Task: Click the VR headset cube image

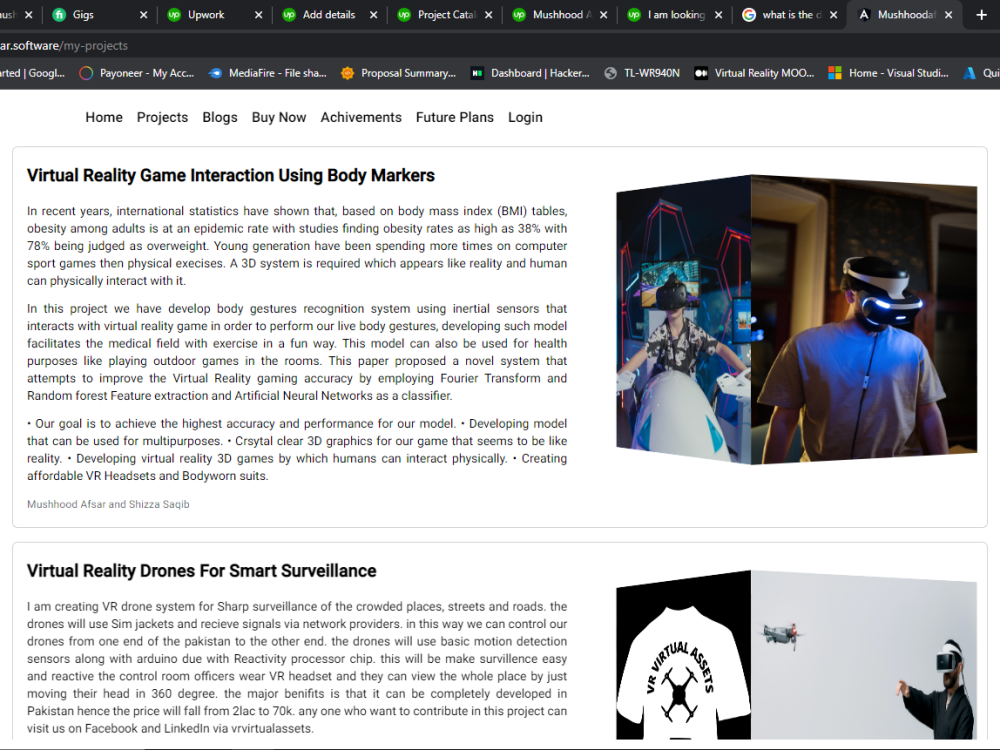Action: pyautogui.click(x=864, y=319)
